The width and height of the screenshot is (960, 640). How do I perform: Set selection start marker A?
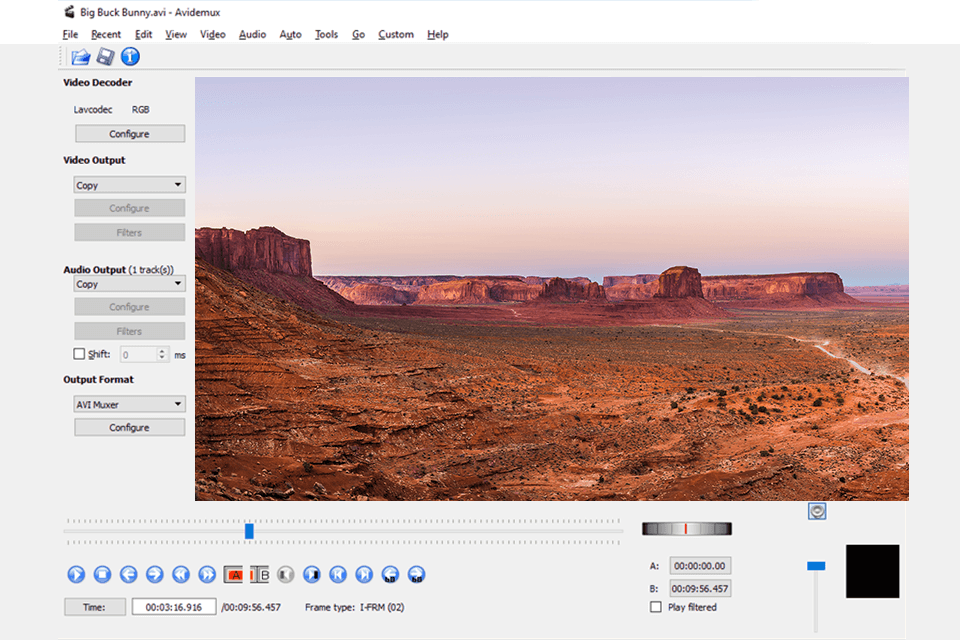pos(234,574)
